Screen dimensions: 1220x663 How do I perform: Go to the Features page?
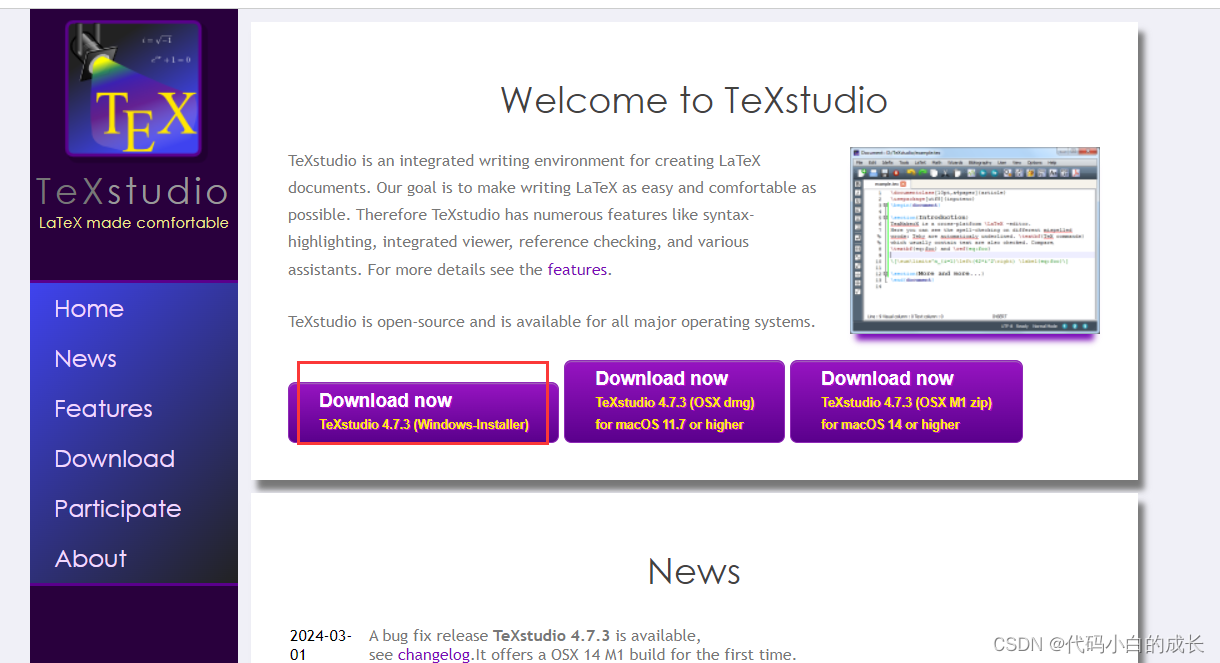pos(103,409)
